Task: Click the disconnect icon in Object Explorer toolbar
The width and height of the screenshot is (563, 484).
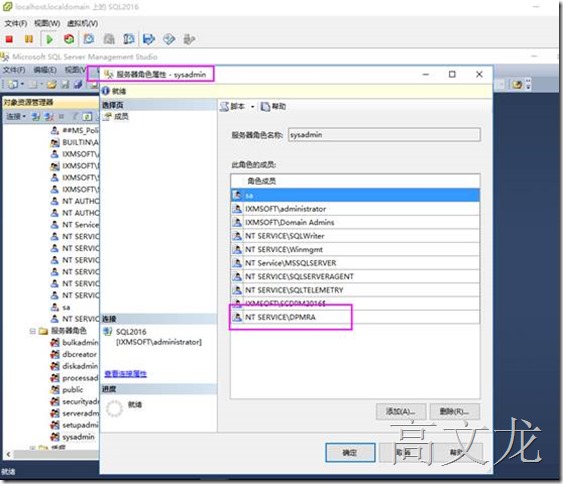Action: tap(49, 116)
